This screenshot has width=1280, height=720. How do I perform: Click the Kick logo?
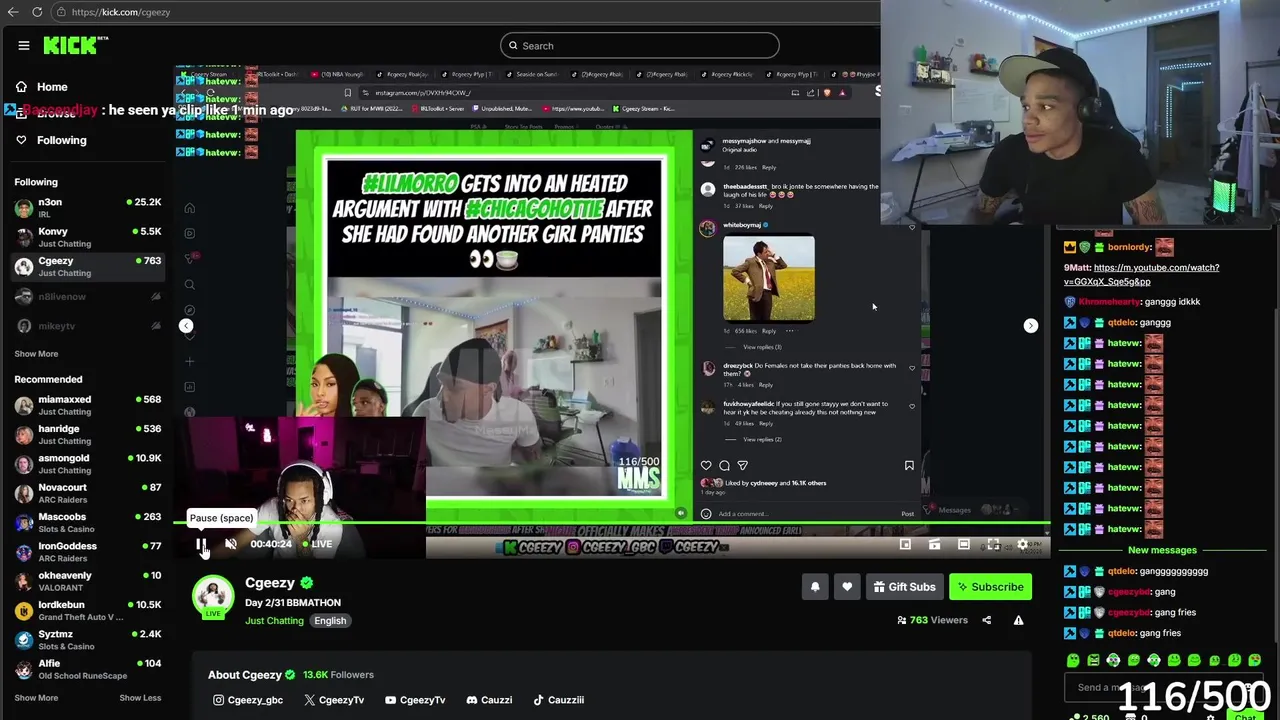[75, 45]
